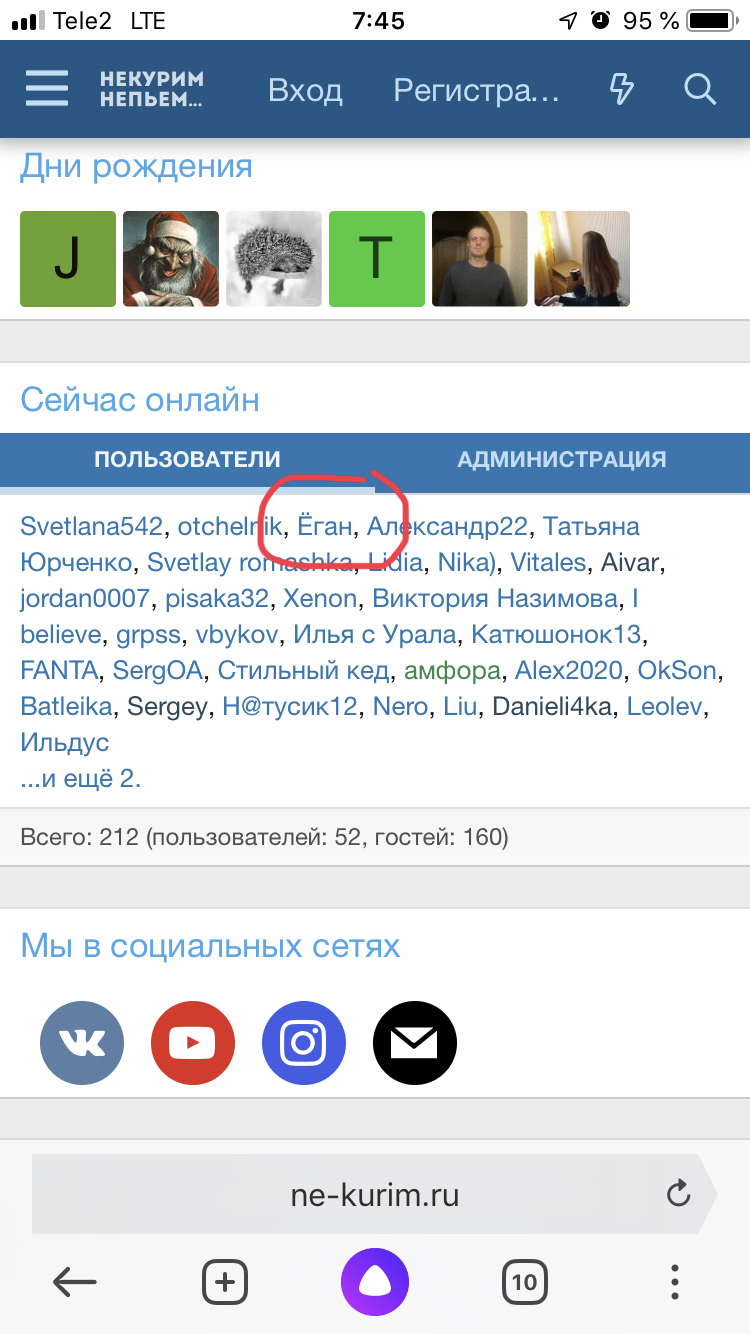Open browser three-dot options menu
Image resolution: width=750 pixels, height=1334 pixels.
coord(675,1282)
